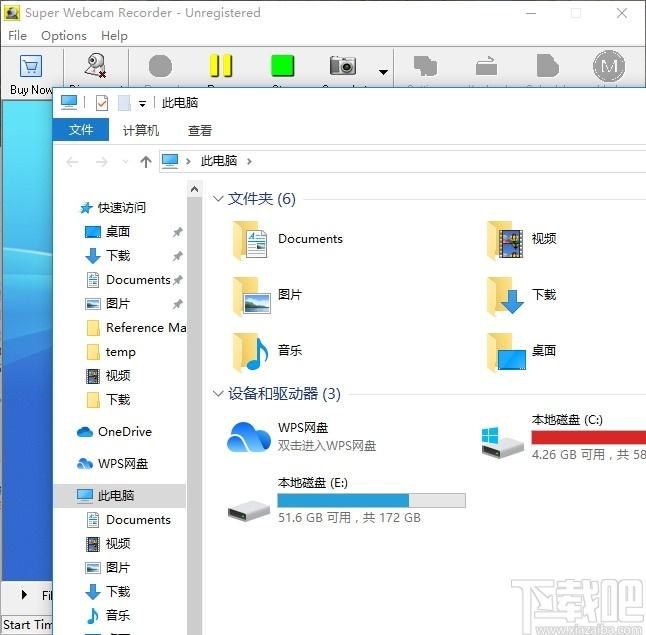The width and height of the screenshot is (646, 635).
Task: Click the Buy Now cart icon
Action: pos(31,66)
